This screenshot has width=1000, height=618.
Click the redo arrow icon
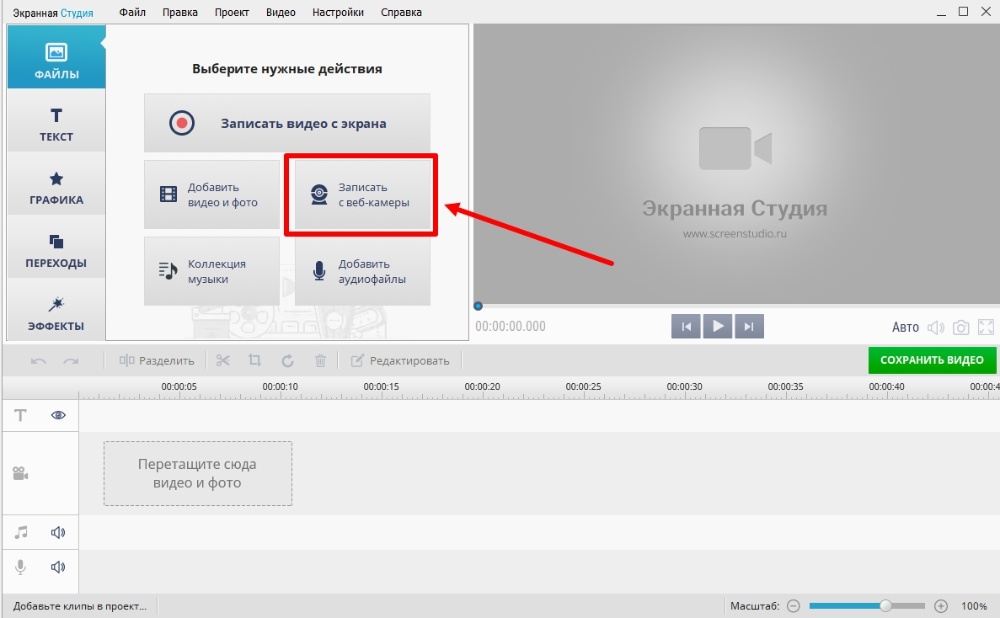click(71, 361)
